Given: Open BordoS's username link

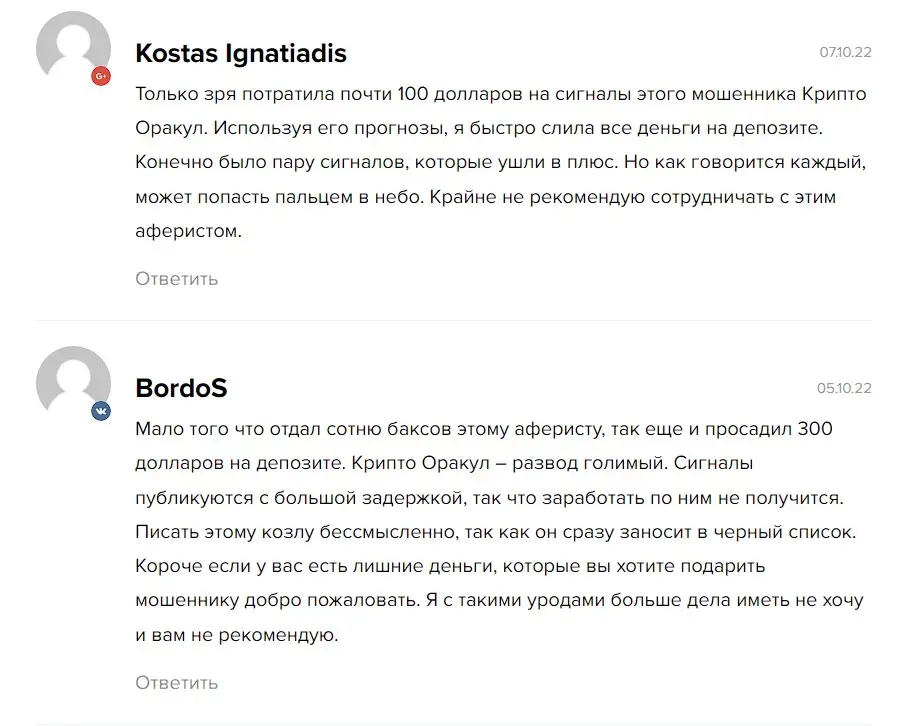Looking at the screenshot, I should [x=181, y=389].
